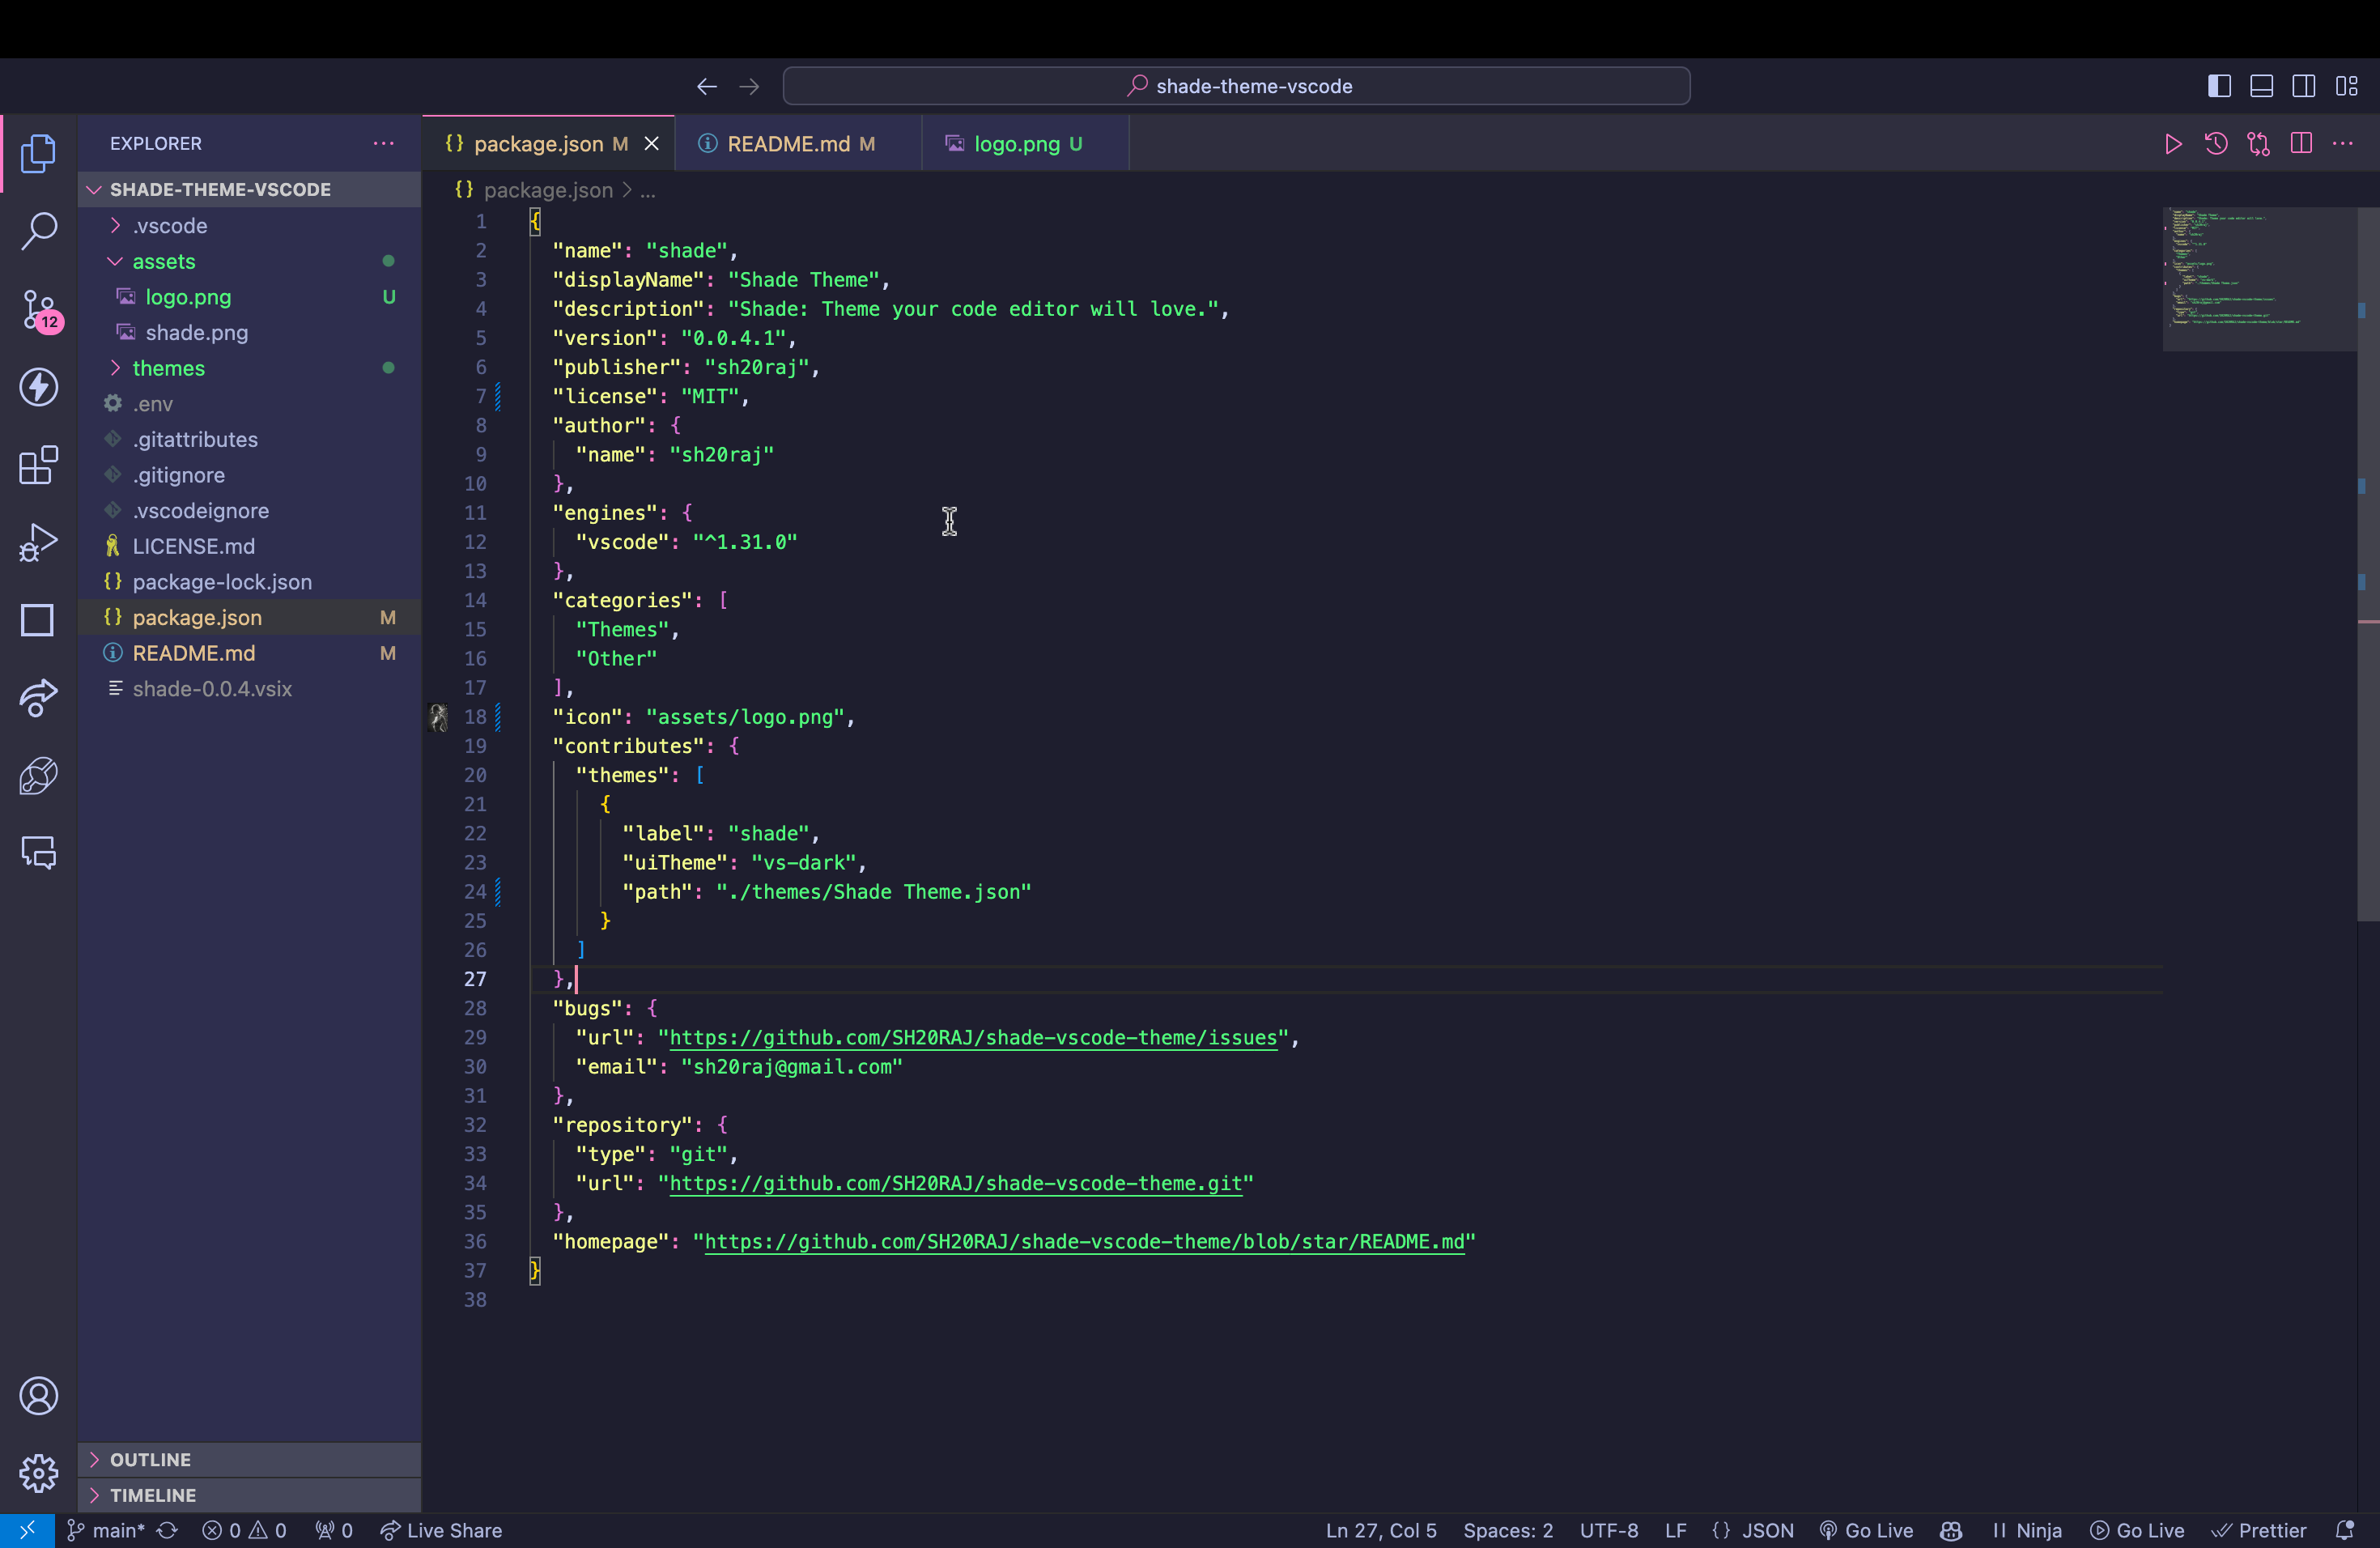Toggle the bottom panel visibility
This screenshot has width=2380, height=1548.
coord(2261,86)
